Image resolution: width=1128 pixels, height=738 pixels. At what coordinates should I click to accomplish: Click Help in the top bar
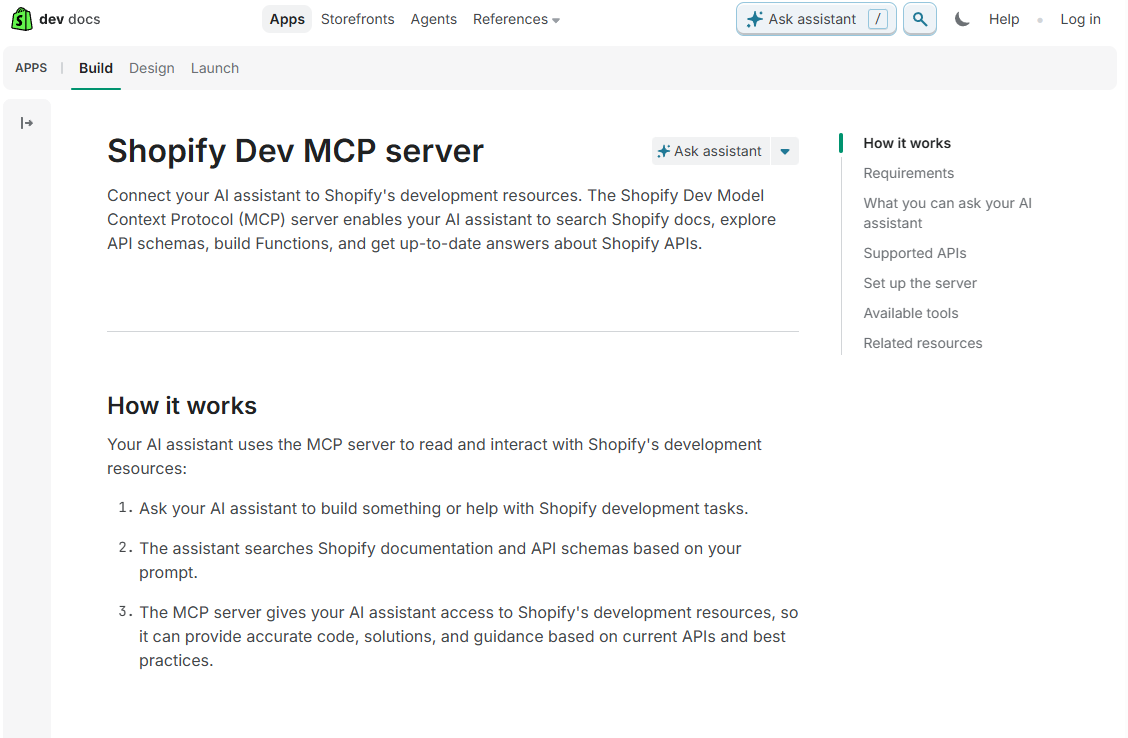tap(1003, 18)
